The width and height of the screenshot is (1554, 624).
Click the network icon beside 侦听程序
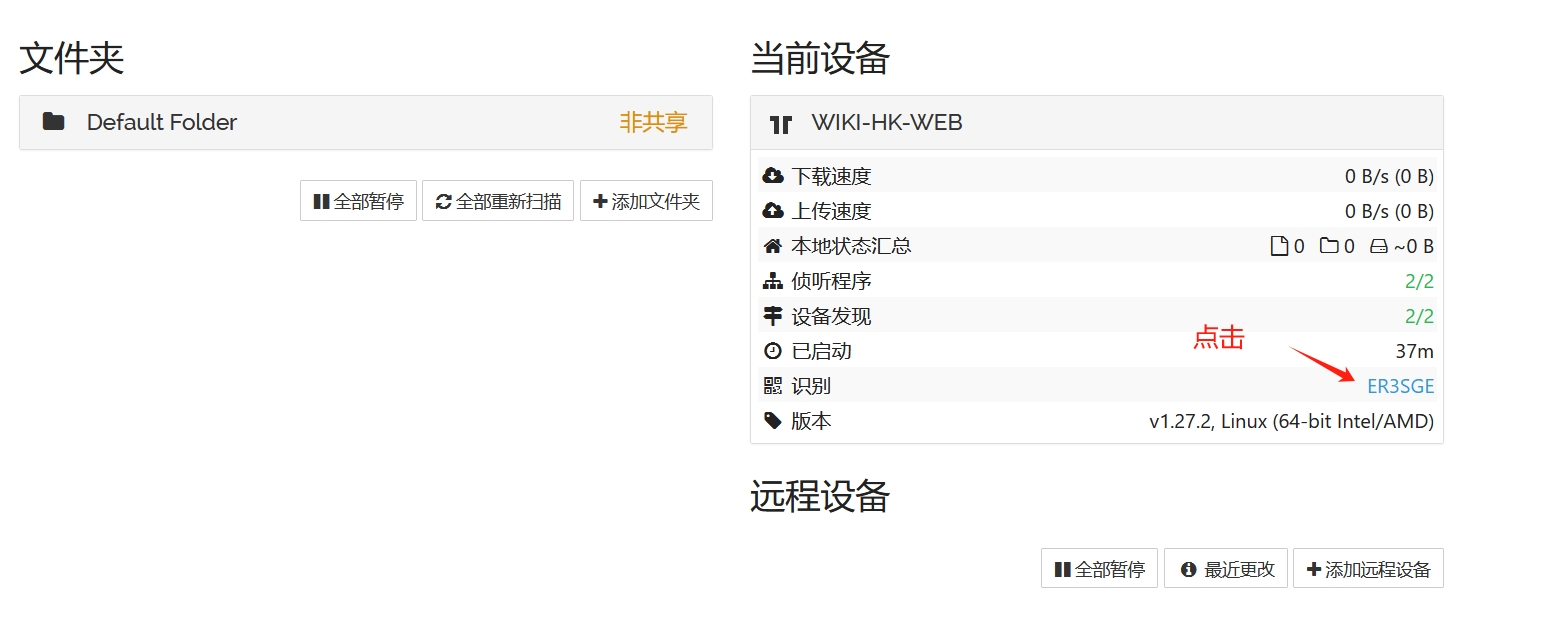[773, 280]
